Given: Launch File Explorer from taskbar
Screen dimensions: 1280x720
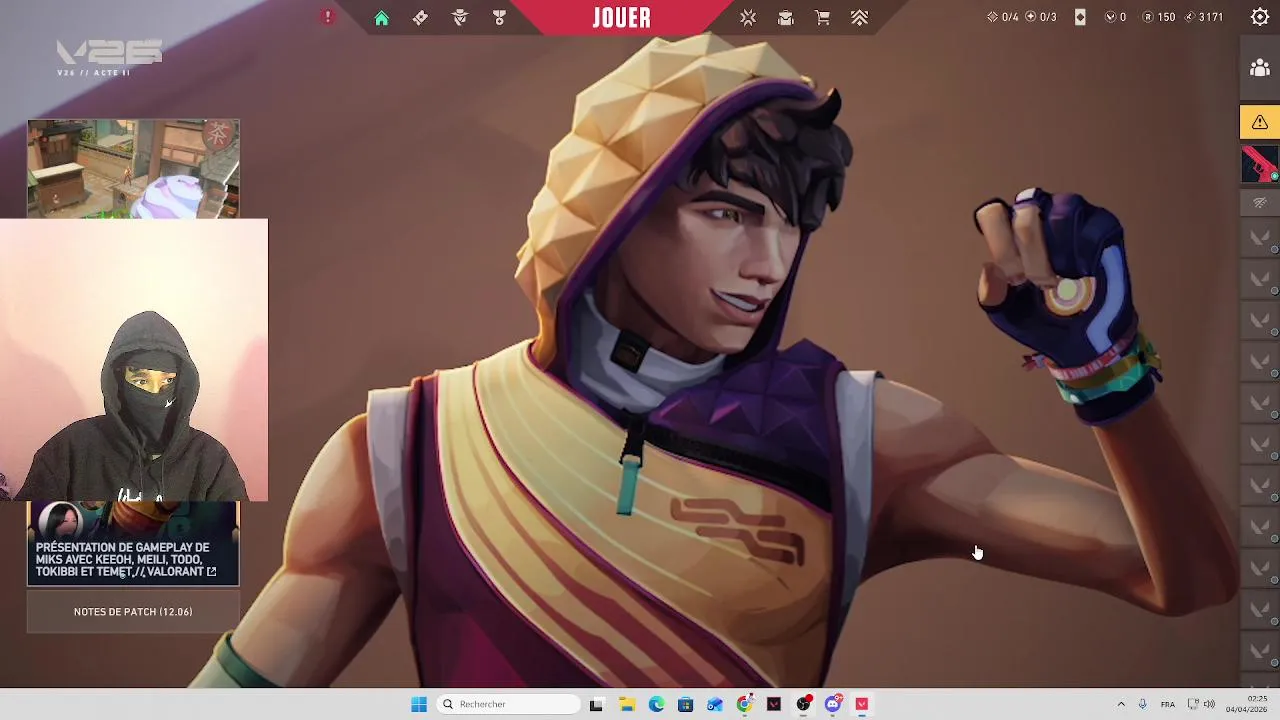Looking at the screenshot, I should click(x=627, y=704).
